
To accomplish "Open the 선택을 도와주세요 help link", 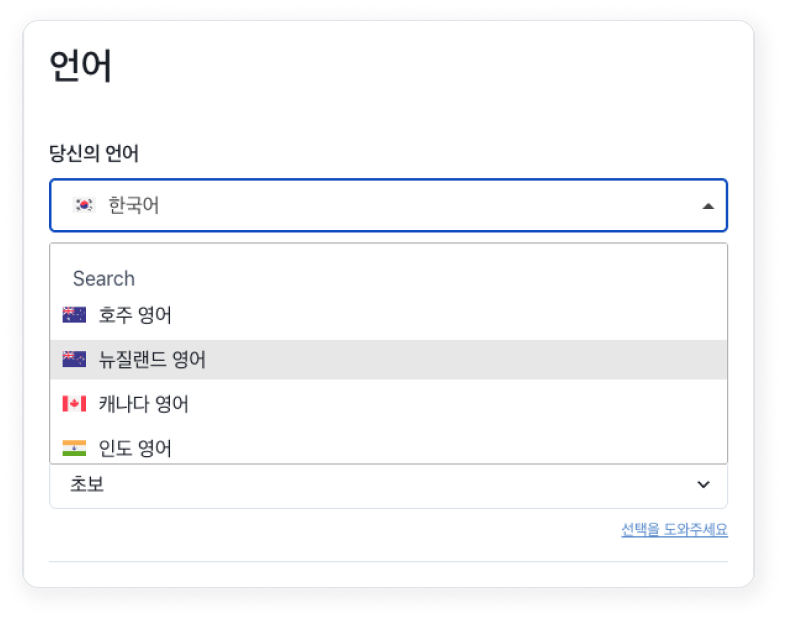I will pyautogui.click(x=674, y=530).
